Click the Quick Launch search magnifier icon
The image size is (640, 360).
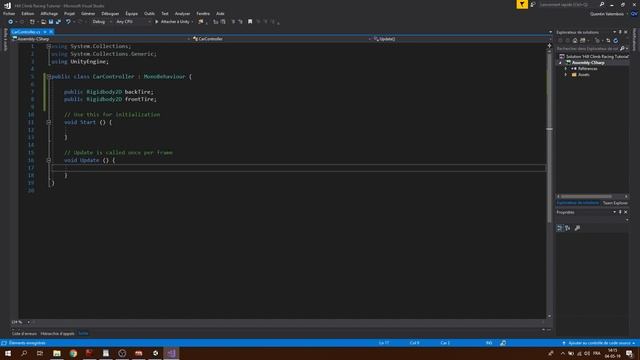(602, 4)
